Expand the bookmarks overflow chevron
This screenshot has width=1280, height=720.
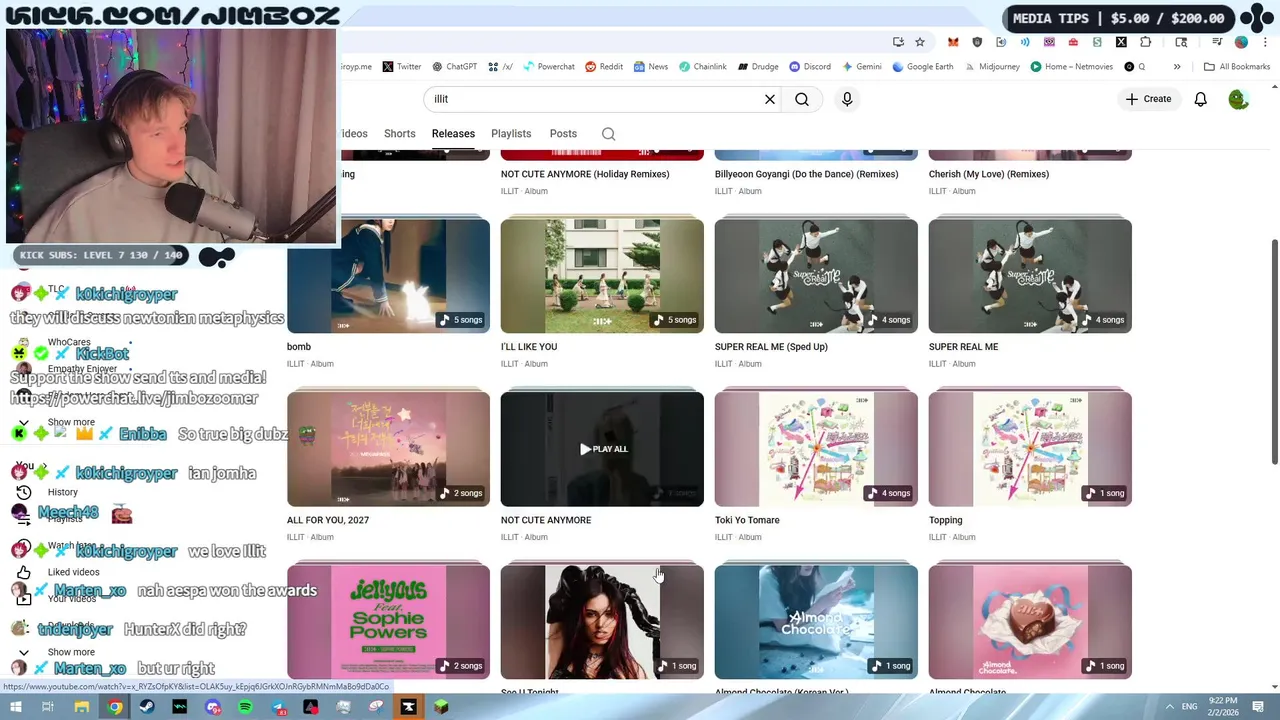click(1177, 67)
